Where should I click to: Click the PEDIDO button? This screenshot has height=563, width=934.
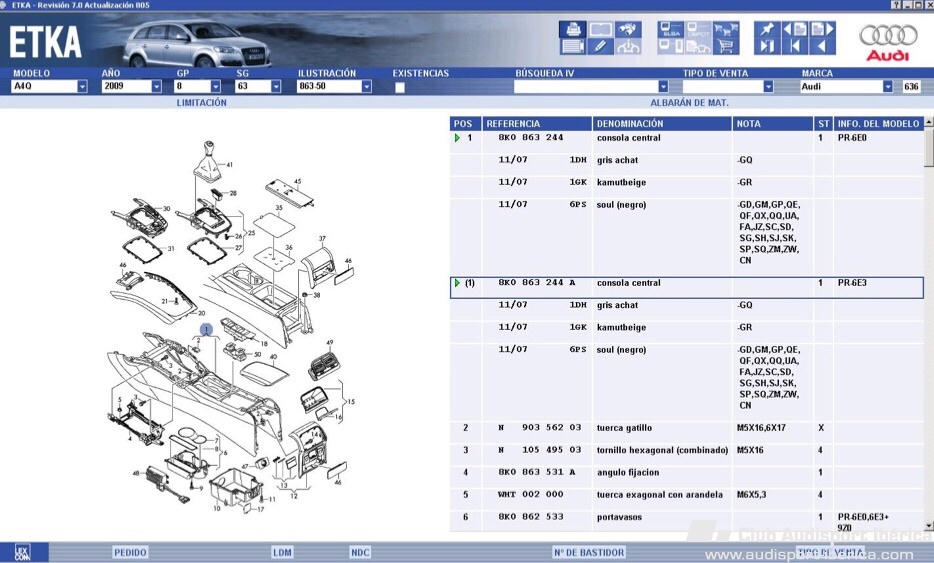(x=130, y=552)
